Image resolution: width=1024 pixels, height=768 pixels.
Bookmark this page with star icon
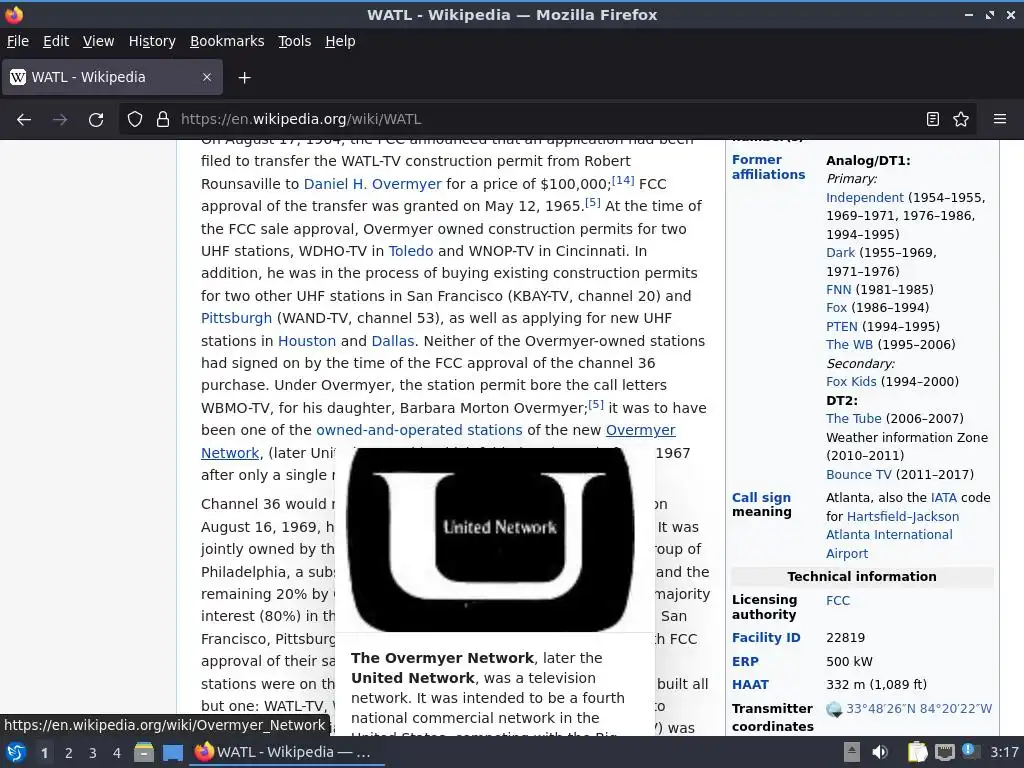coord(961,120)
